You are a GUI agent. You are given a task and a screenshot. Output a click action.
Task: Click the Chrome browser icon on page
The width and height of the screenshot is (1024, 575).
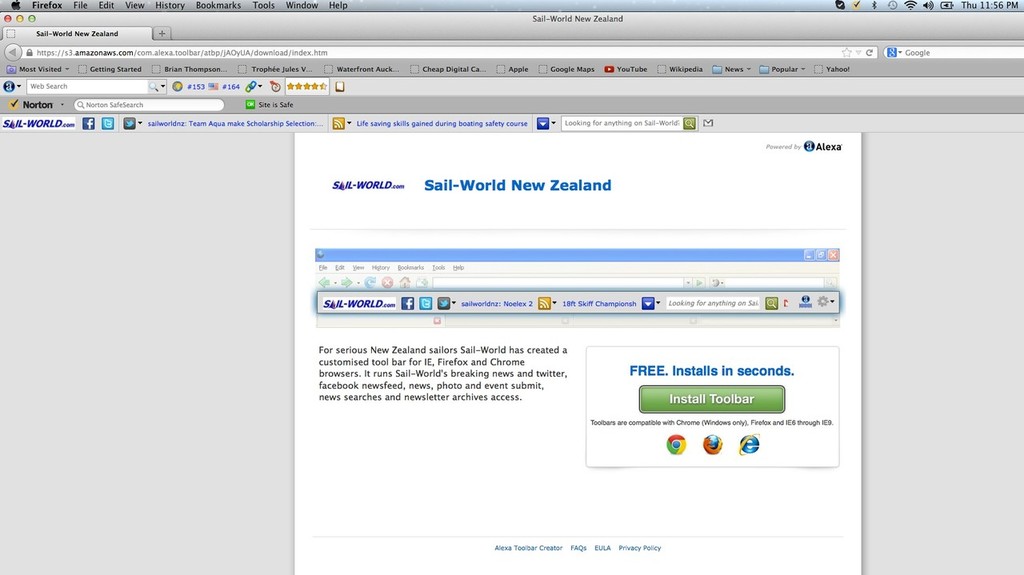[676, 445]
